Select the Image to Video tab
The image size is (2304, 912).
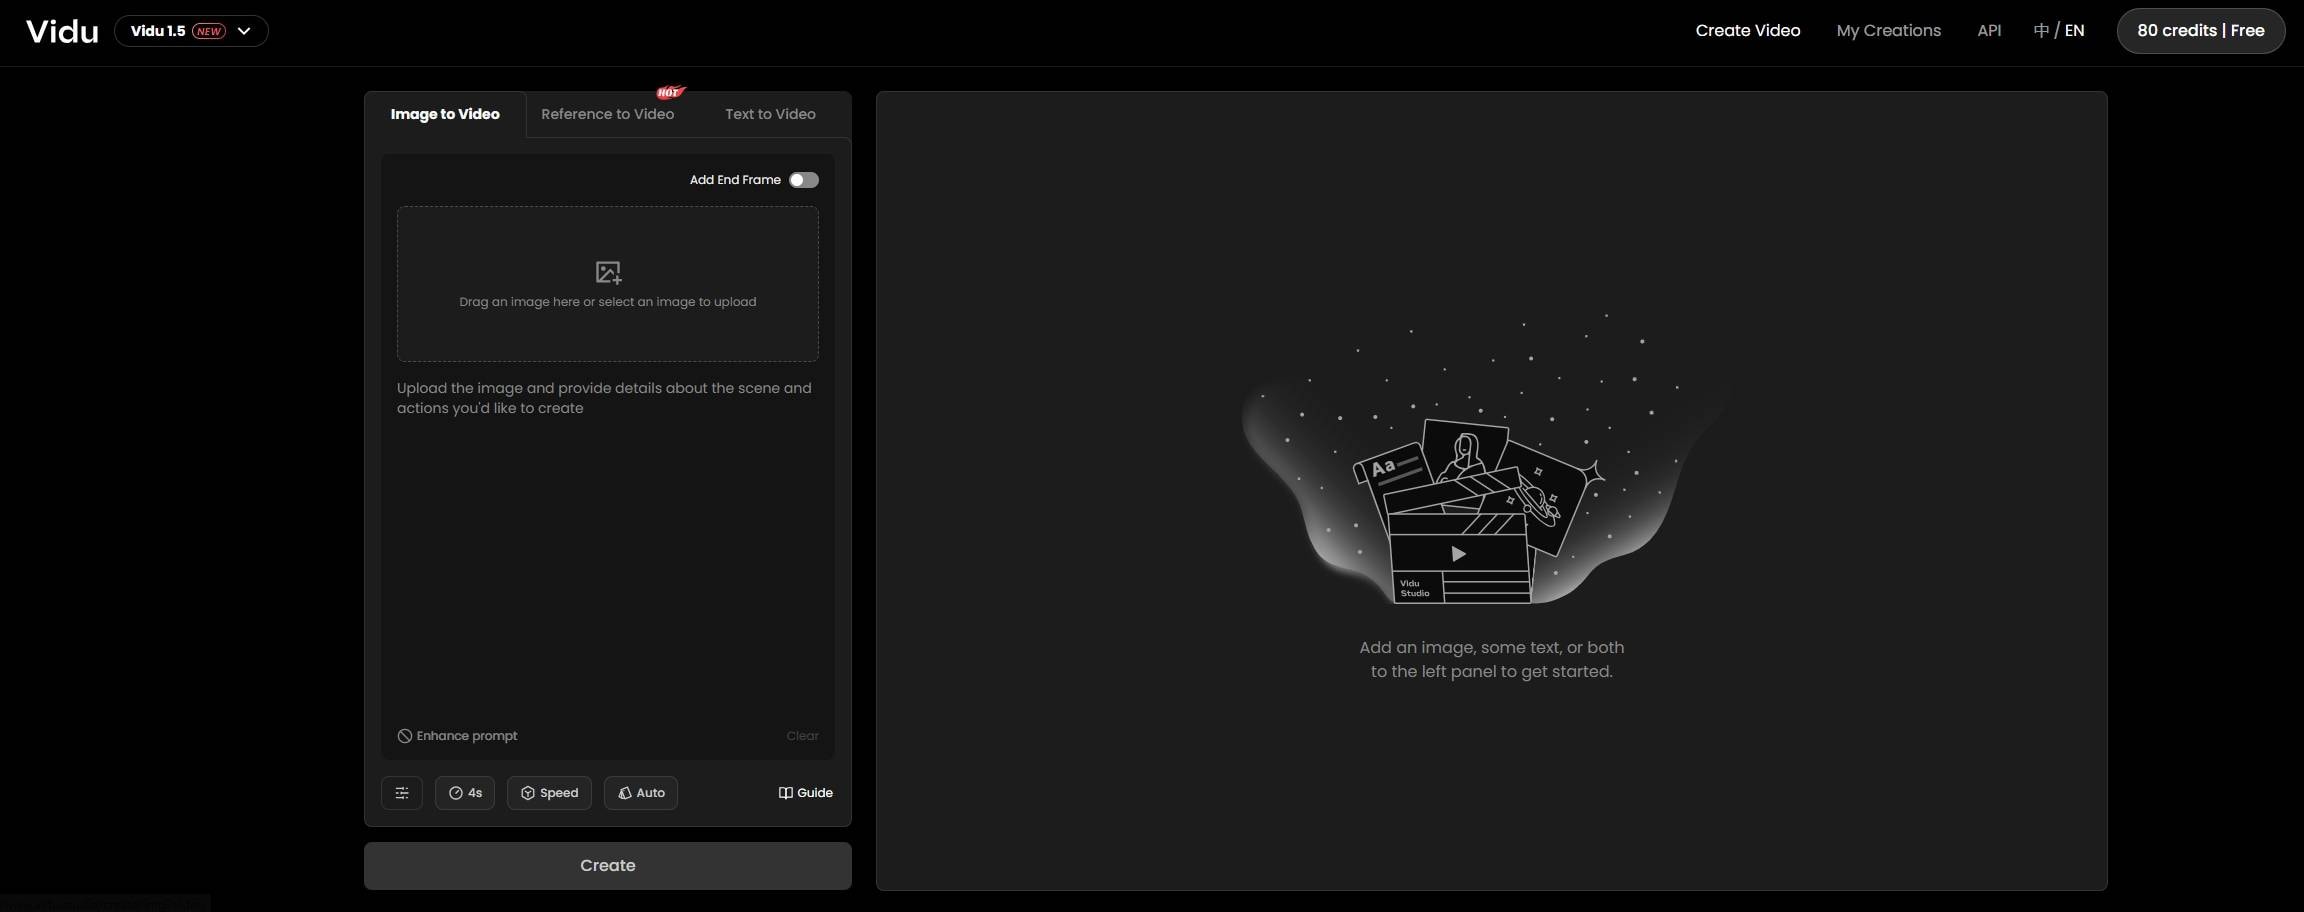point(445,114)
